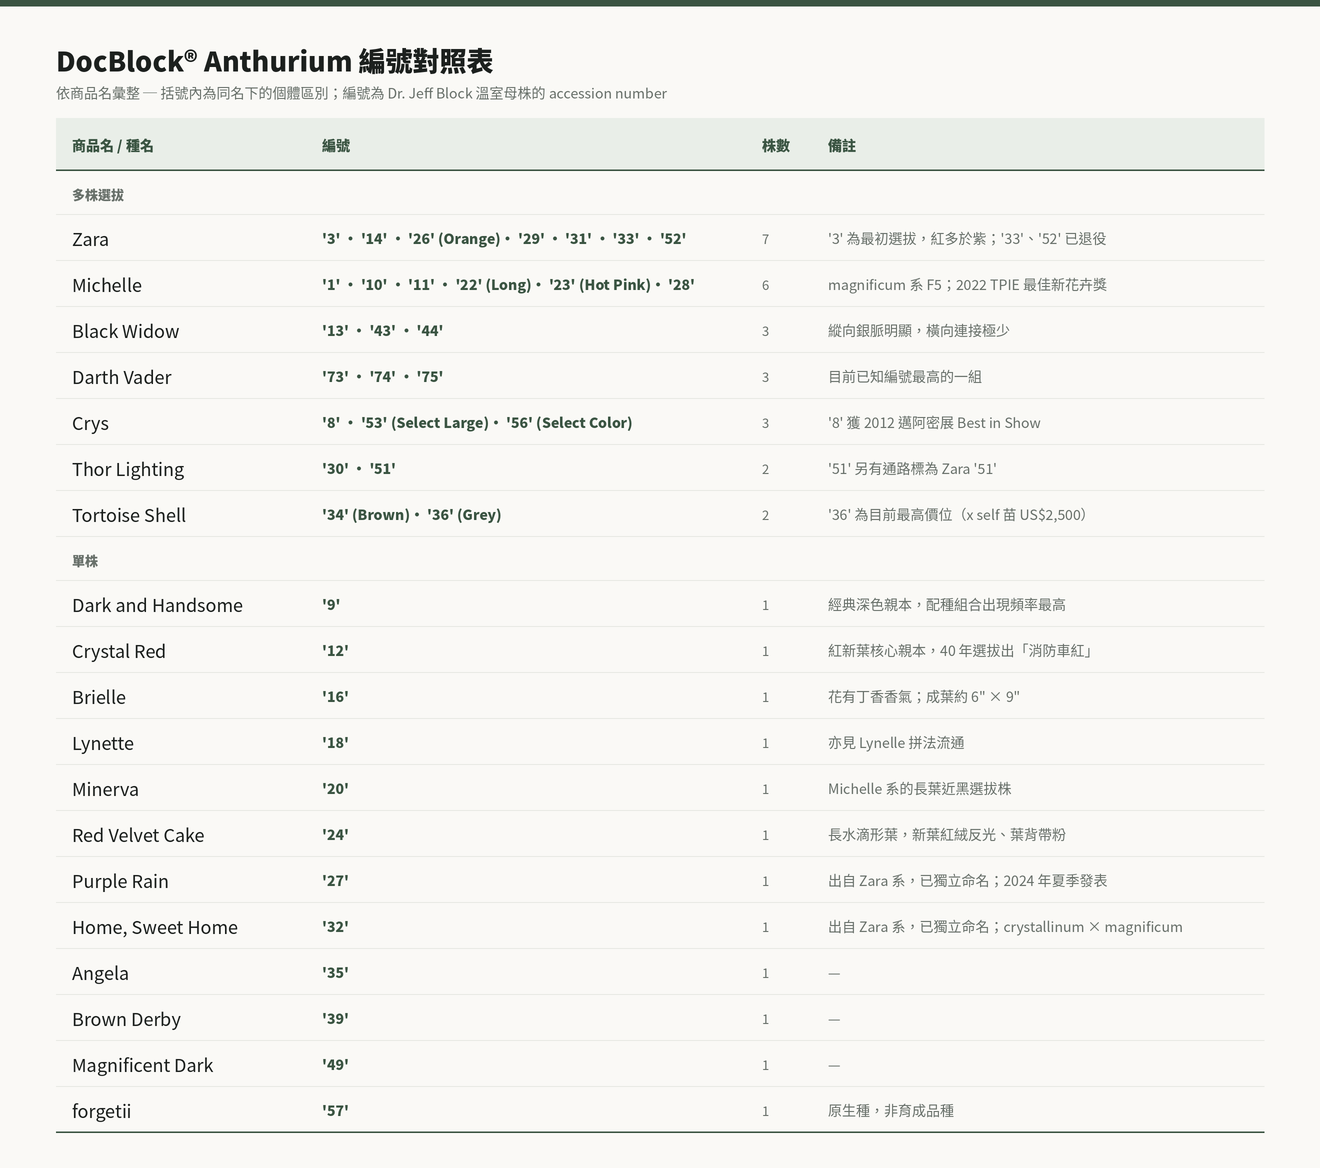Click the plant count '7' in Zara row
The image size is (1320, 1168).
(x=765, y=239)
